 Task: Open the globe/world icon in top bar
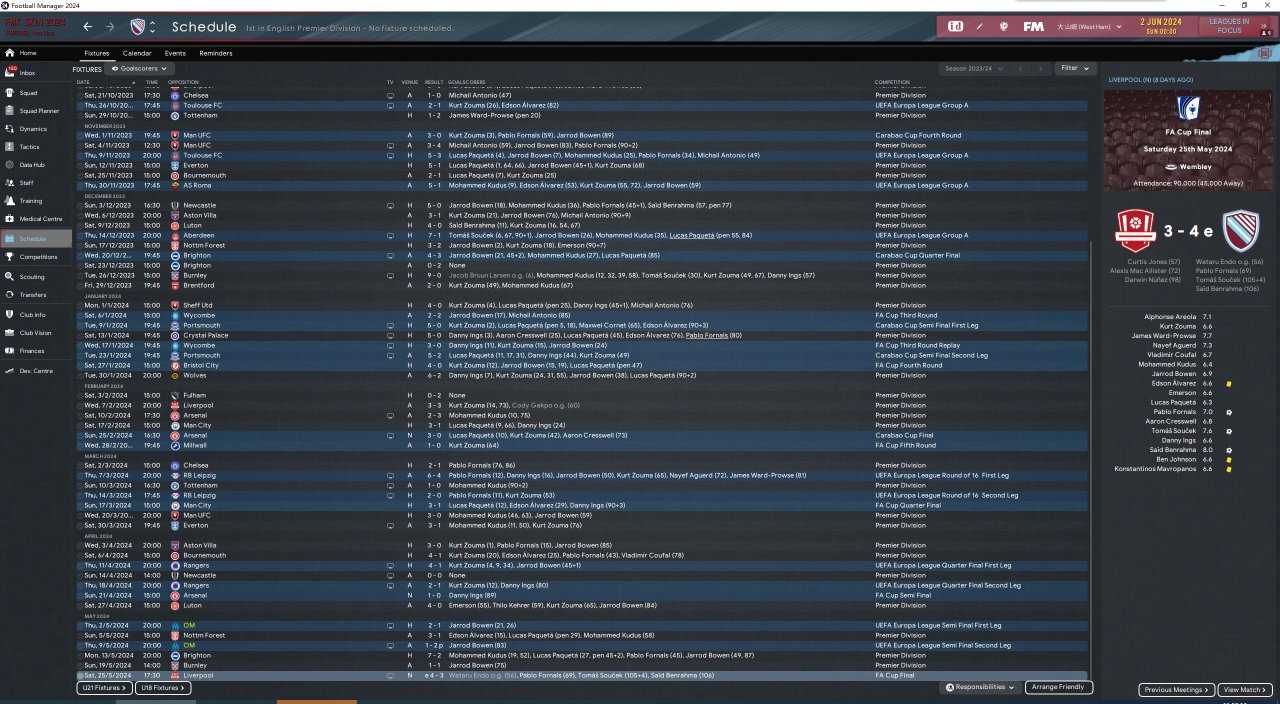point(1003,26)
